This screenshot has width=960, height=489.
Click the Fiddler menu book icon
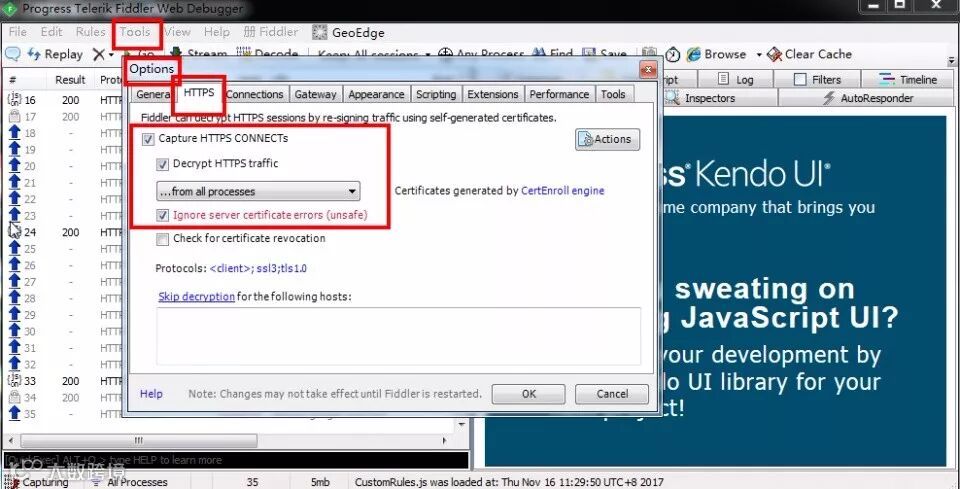pyautogui.click(x=250, y=32)
